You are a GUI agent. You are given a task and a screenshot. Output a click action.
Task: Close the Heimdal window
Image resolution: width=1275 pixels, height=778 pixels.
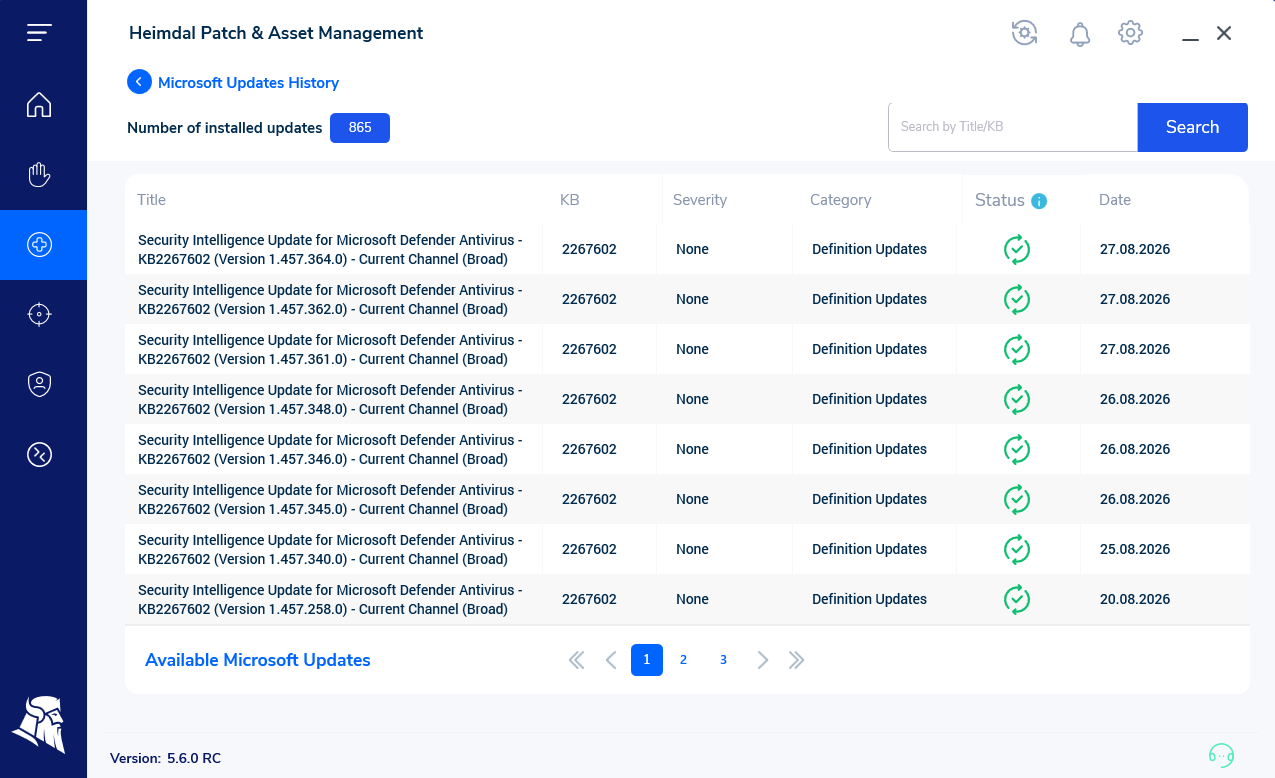coord(1224,33)
